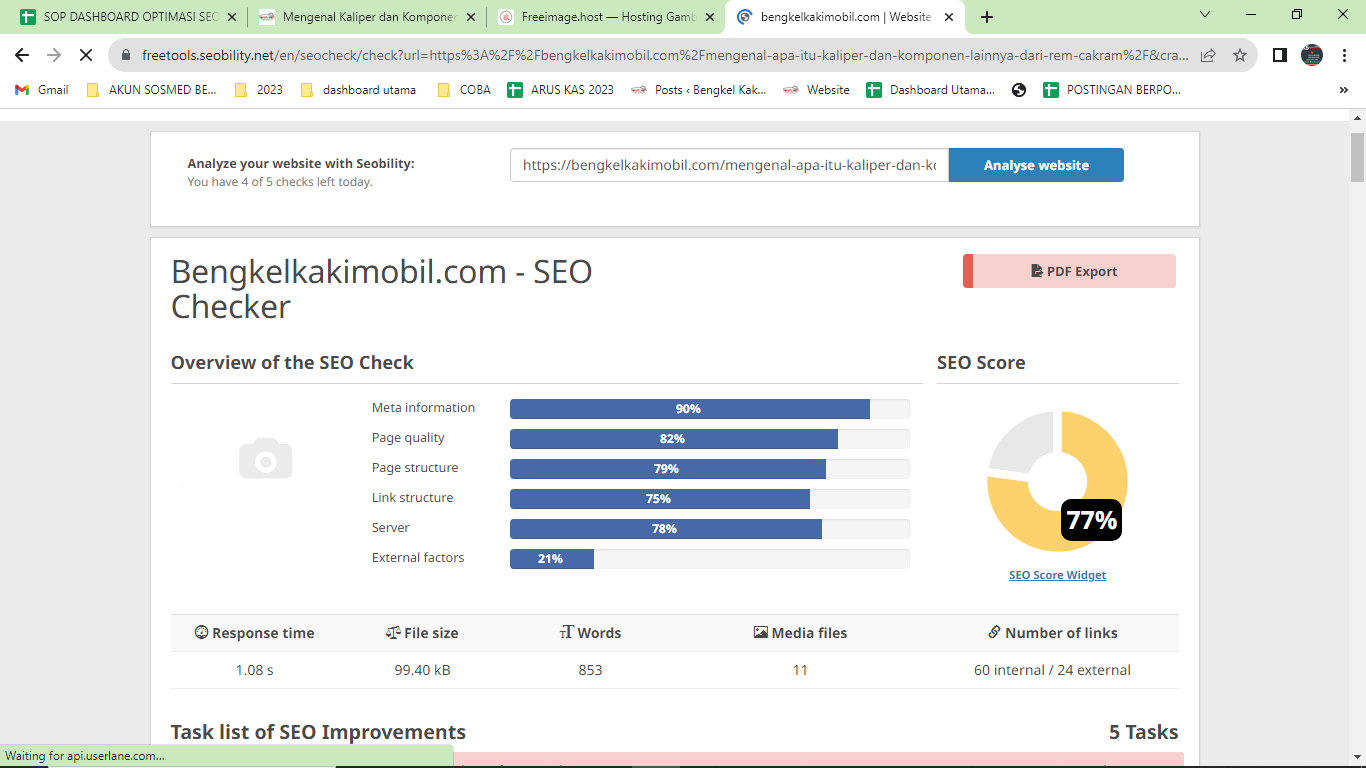Click the 853 words value
Screen dimensions: 1366x768
(590, 670)
